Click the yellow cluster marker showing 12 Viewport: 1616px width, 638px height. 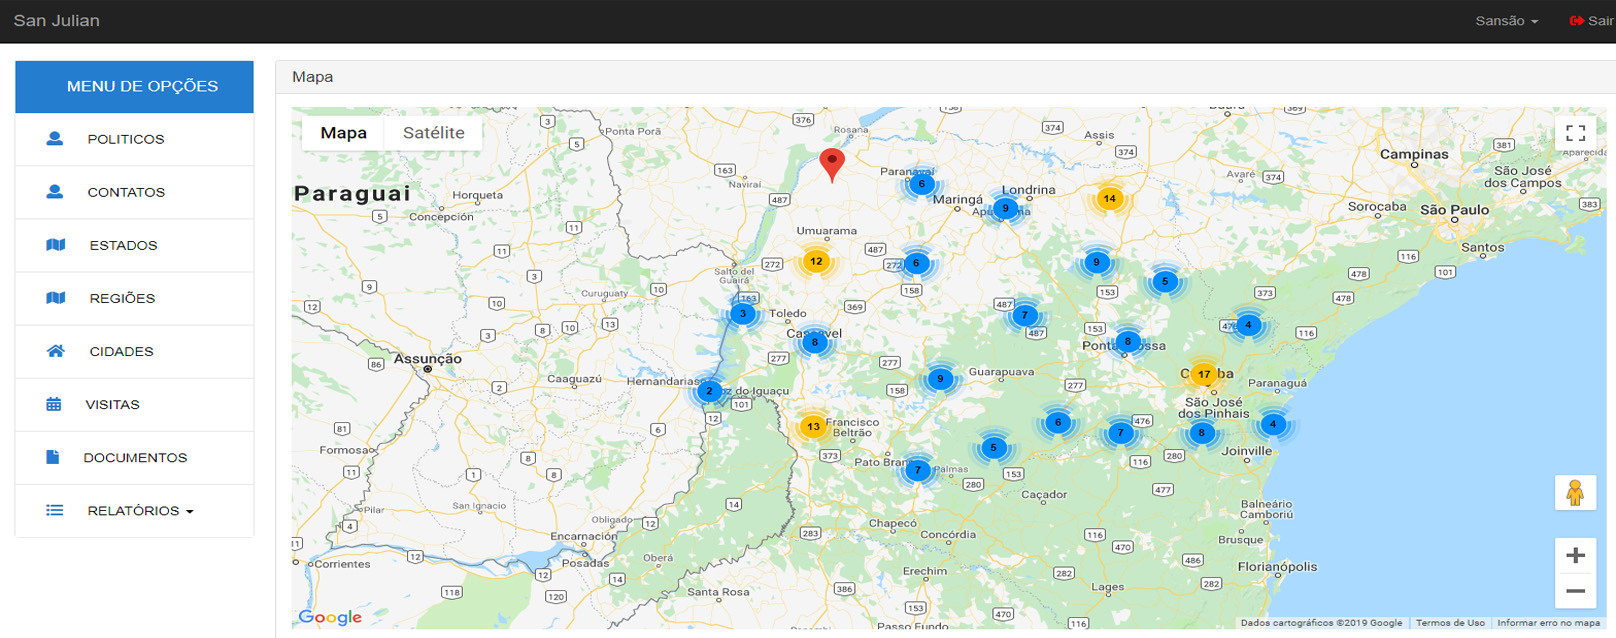(816, 261)
